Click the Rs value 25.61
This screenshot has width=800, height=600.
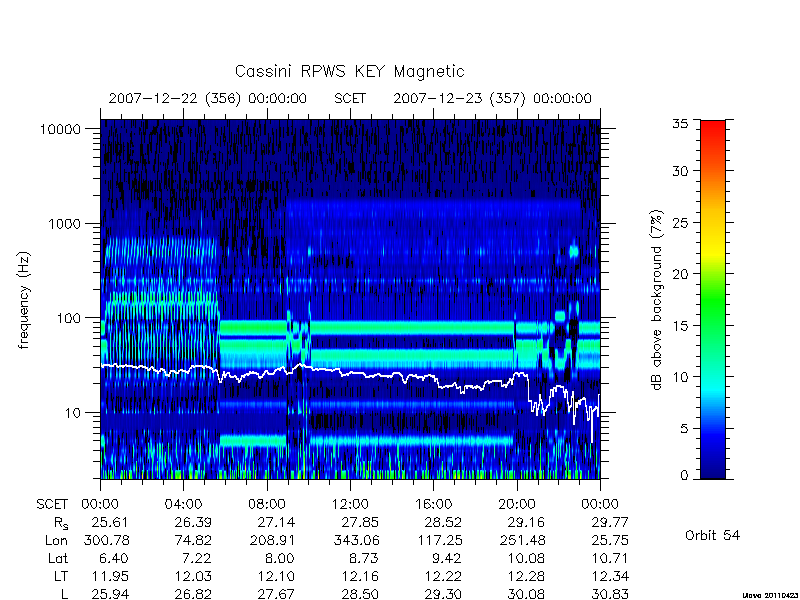pyautogui.click(x=110, y=522)
